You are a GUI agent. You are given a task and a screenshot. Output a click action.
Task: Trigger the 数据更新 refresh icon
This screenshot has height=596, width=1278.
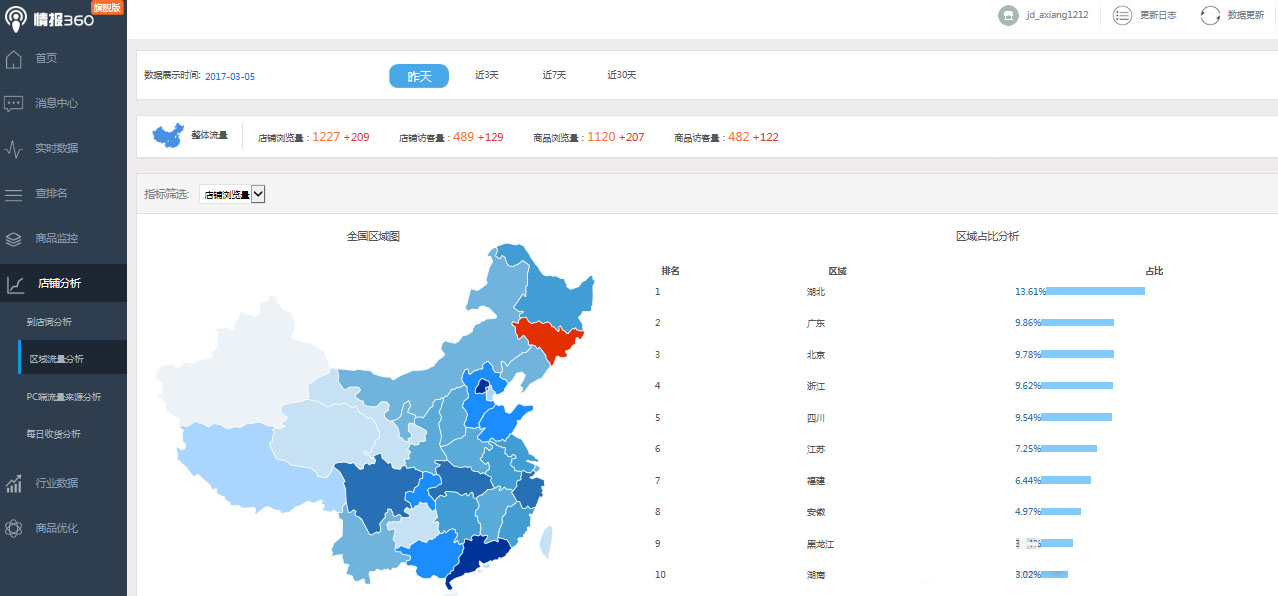(x=1210, y=15)
